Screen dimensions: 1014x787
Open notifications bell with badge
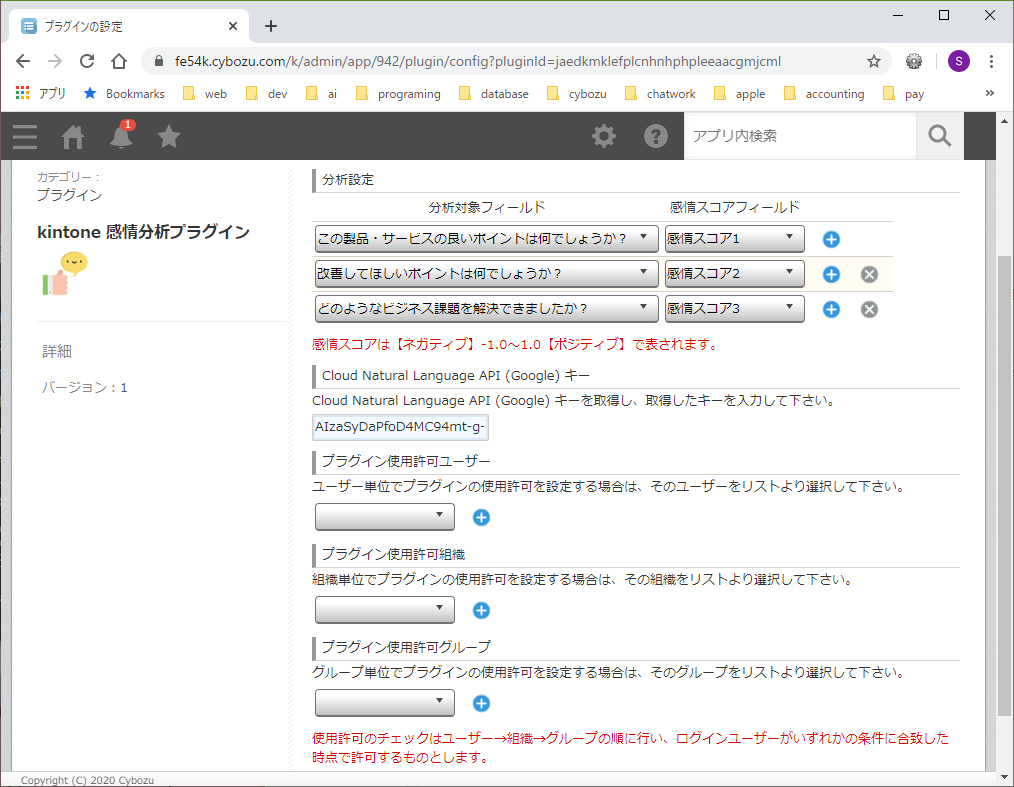[x=122, y=135]
